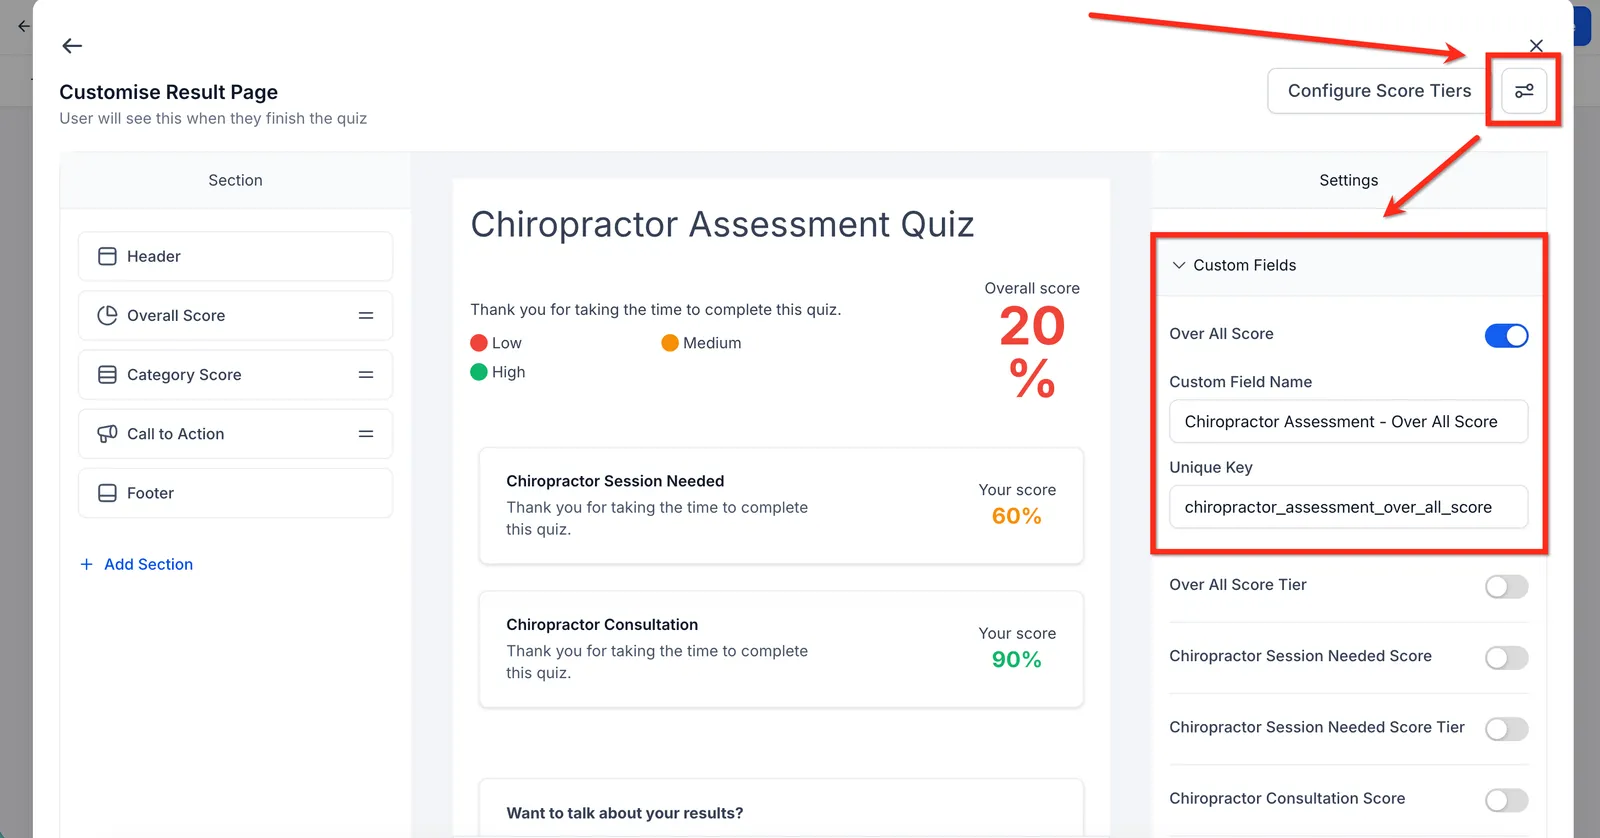Disable the Over All Score toggle
This screenshot has width=1600, height=838.
(1506, 336)
